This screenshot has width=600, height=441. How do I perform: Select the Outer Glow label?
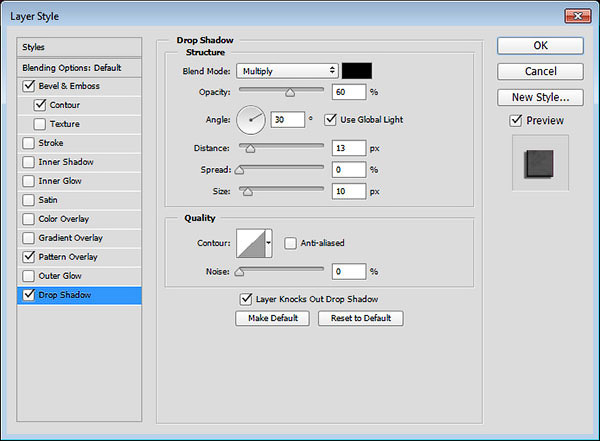pyautogui.click(x=60, y=276)
